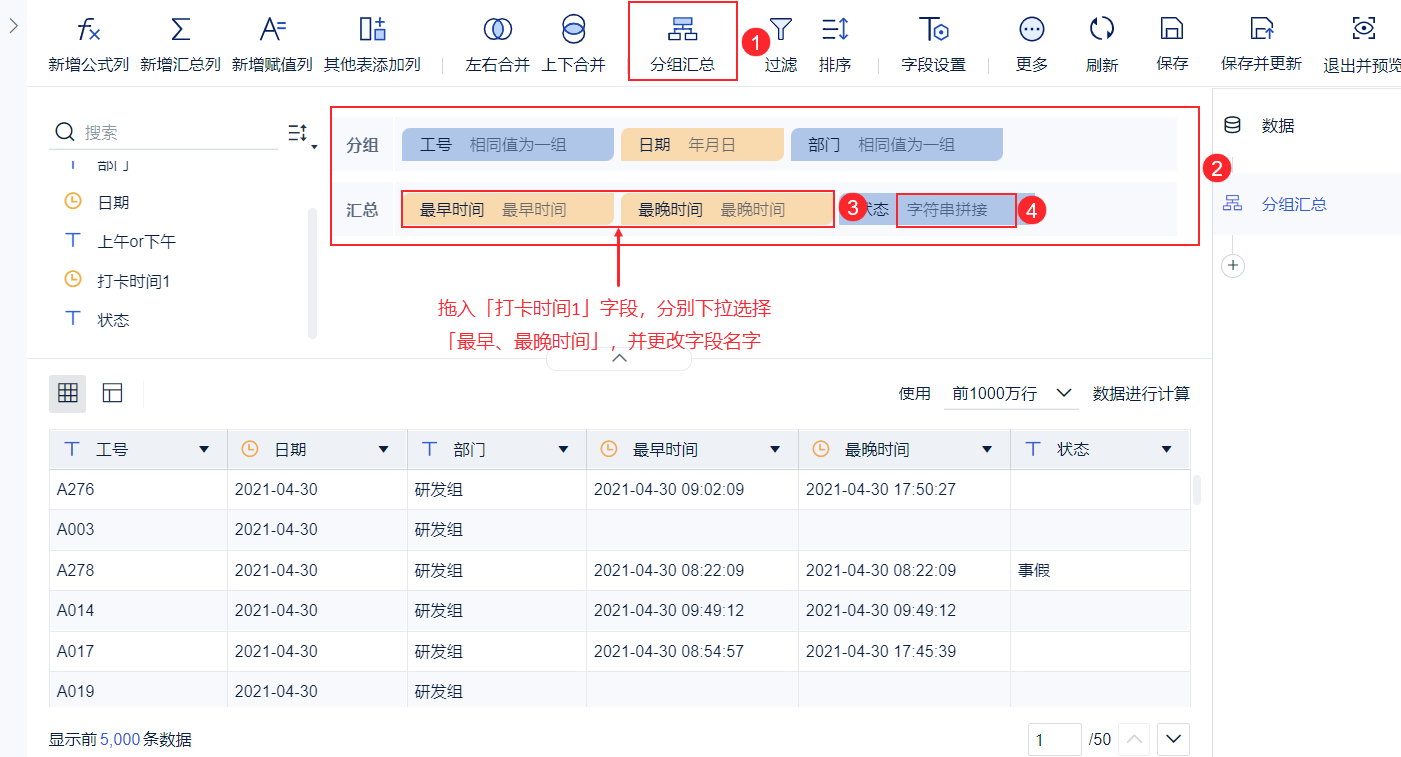Click the 刷新 refresh icon
Image resolution: width=1401 pixels, height=757 pixels.
pos(1102,29)
